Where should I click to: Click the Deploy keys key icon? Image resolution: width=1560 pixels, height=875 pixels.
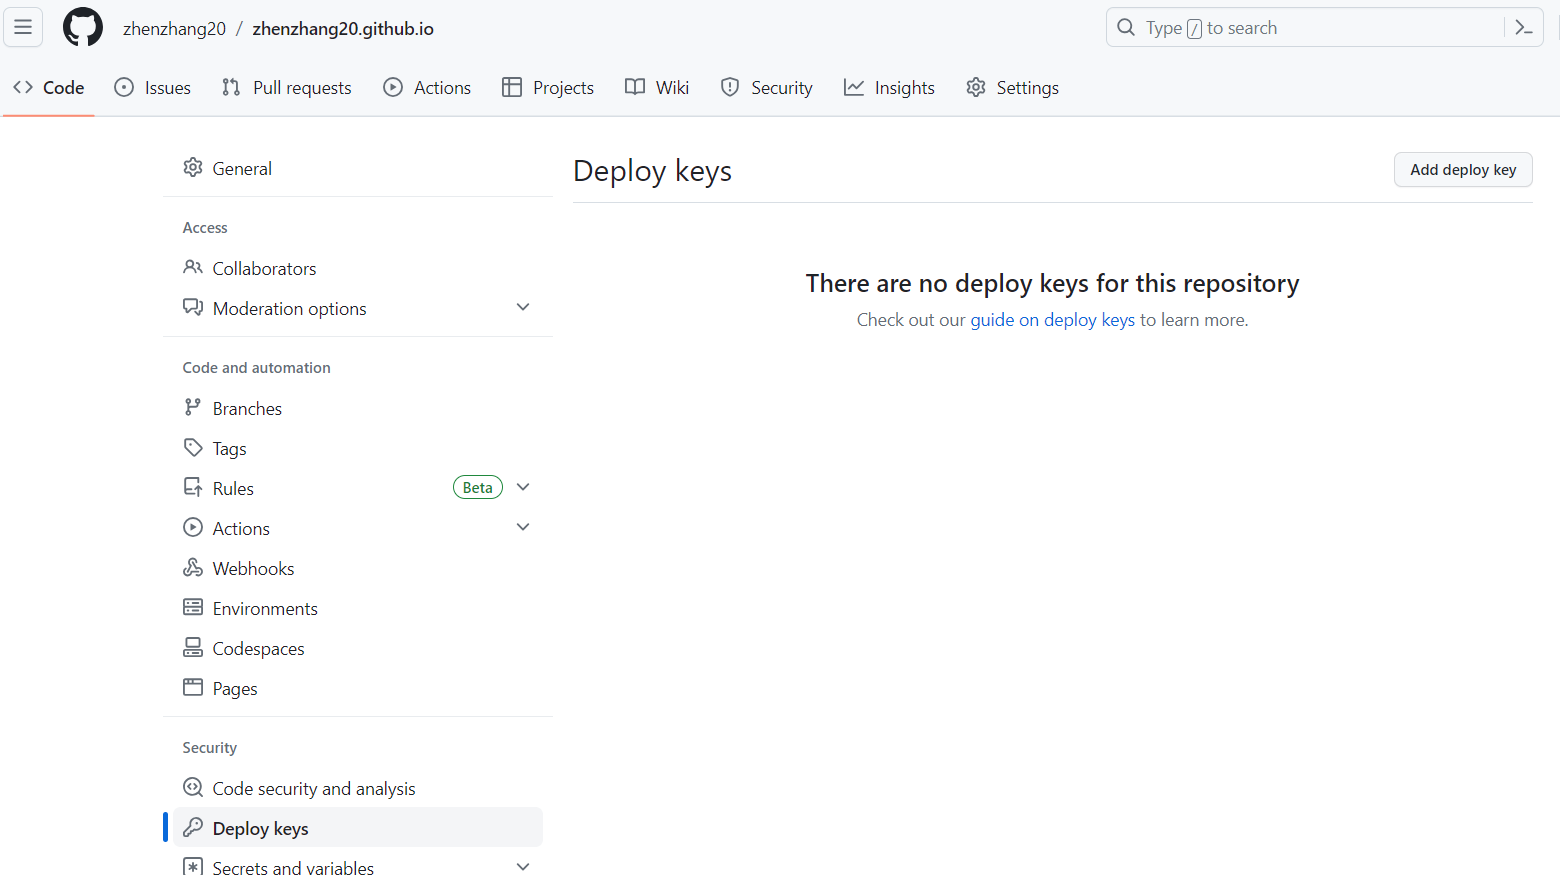tap(193, 828)
